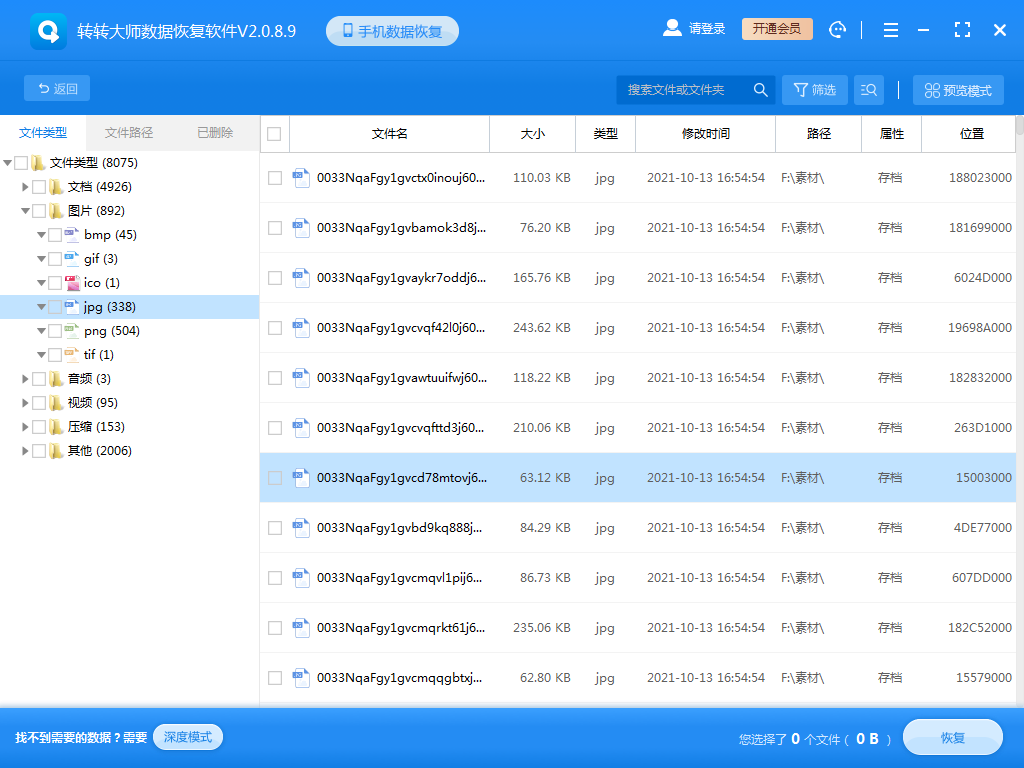The image size is (1024, 768).
Task: Toggle the bmp (45) node arrow
Action: tap(41, 235)
